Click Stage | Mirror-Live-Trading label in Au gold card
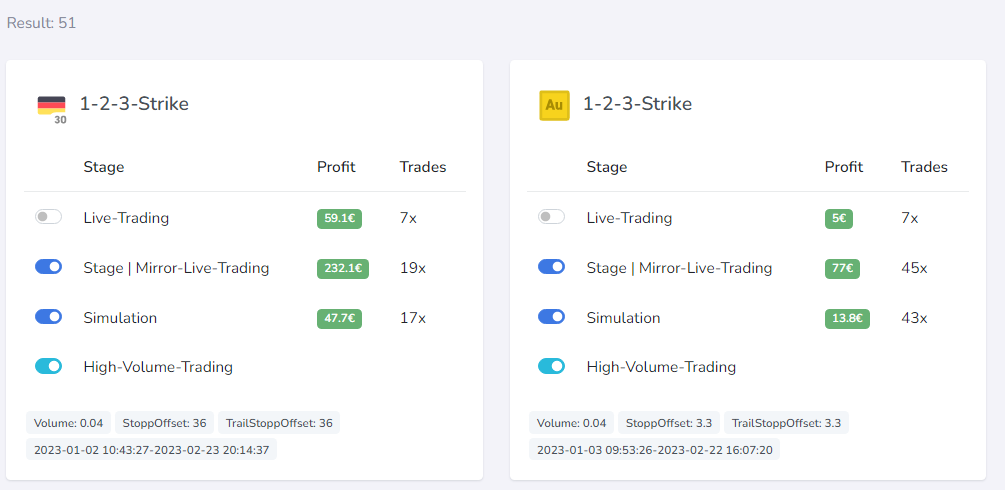Screen dimensions: 1005x490 [679, 268]
